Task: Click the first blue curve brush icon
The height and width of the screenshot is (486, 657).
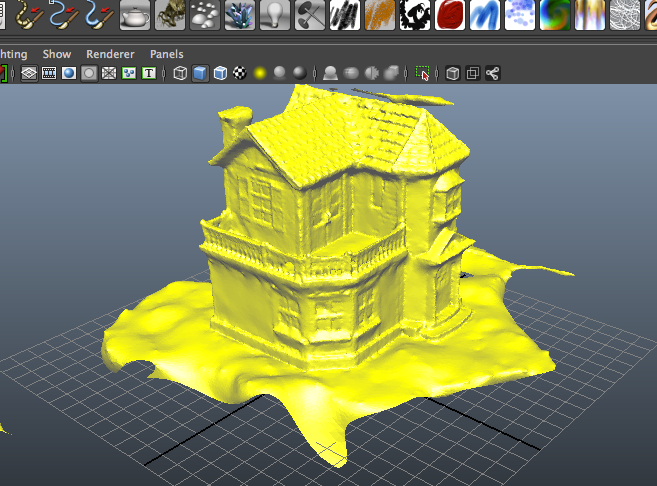Action: [64, 15]
